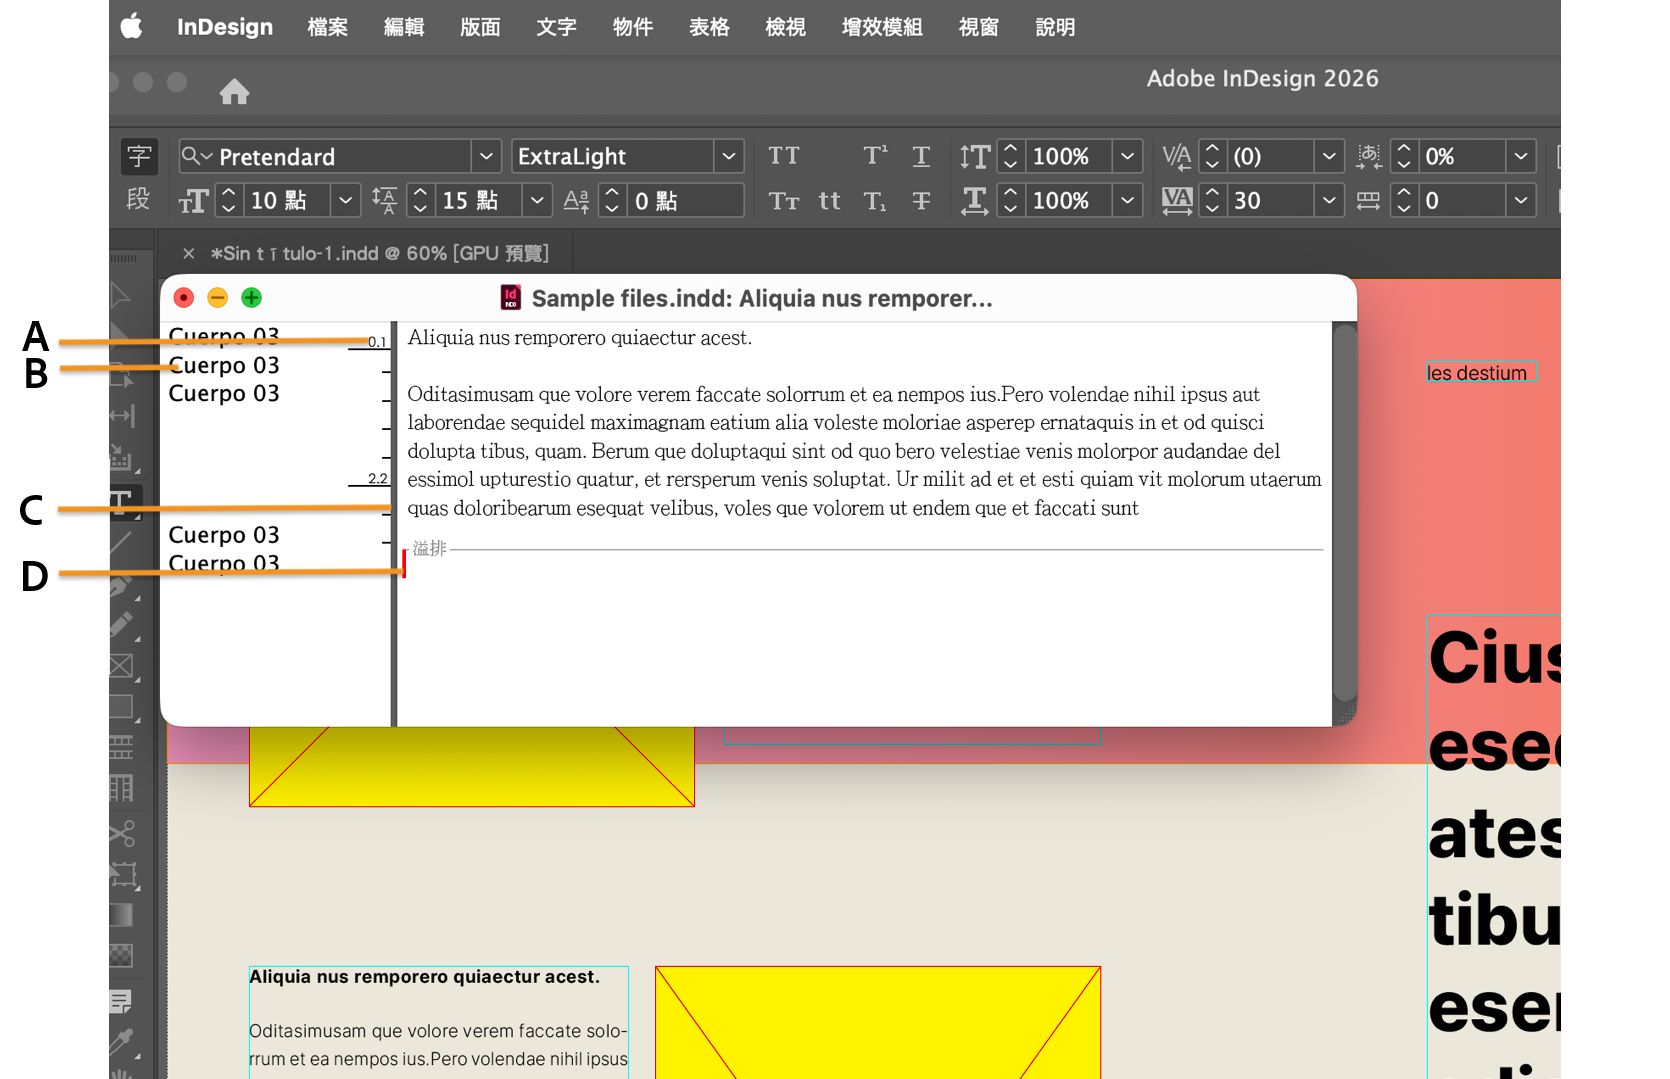
Task: Open the tsume 0% dropdown
Action: tap(1521, 156)
